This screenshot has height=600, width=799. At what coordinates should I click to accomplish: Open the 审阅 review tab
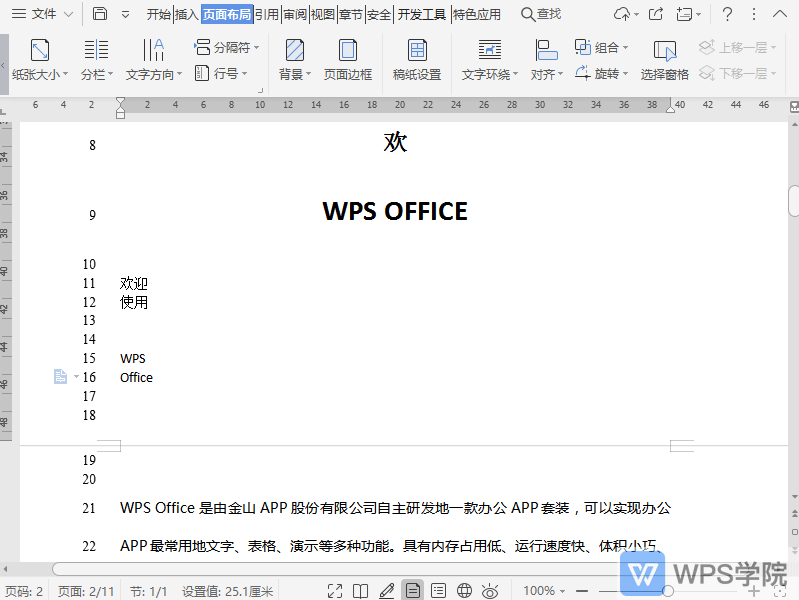point(295,14)
